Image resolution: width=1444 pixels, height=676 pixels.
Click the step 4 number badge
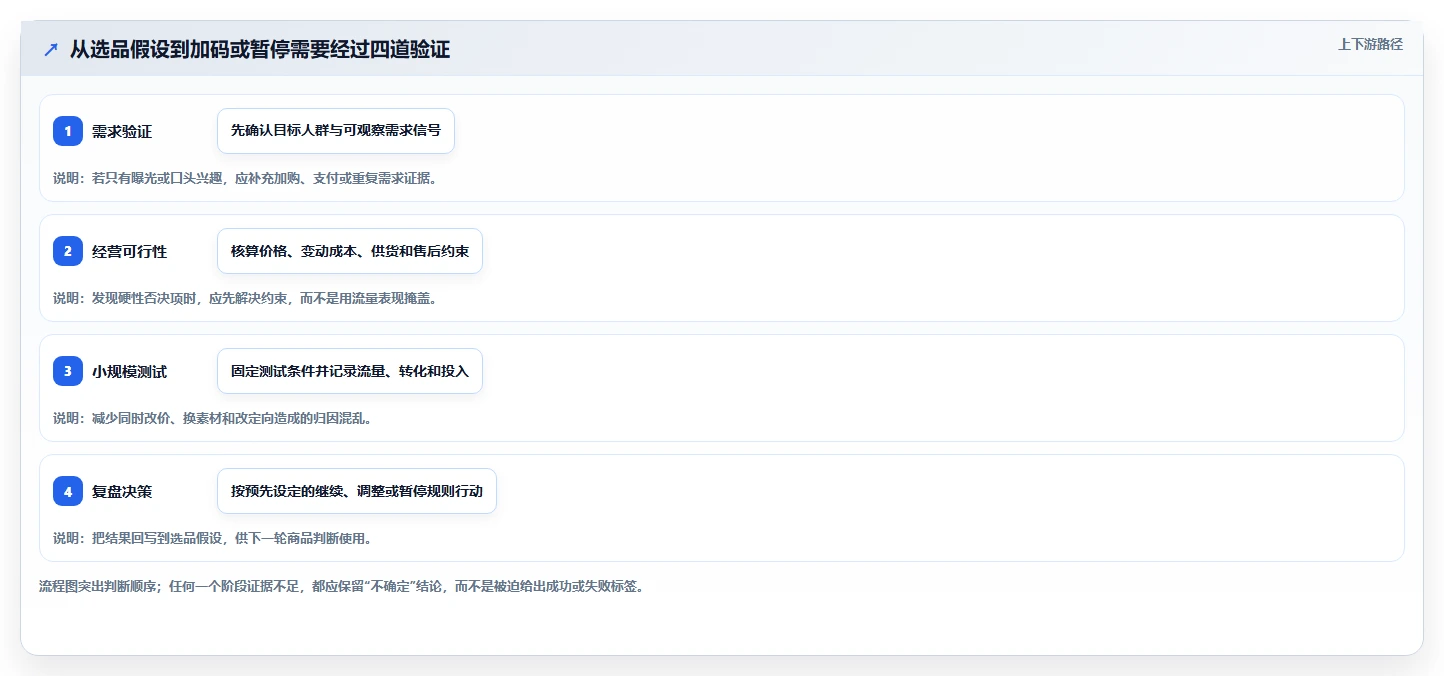(x=68, y=491)
